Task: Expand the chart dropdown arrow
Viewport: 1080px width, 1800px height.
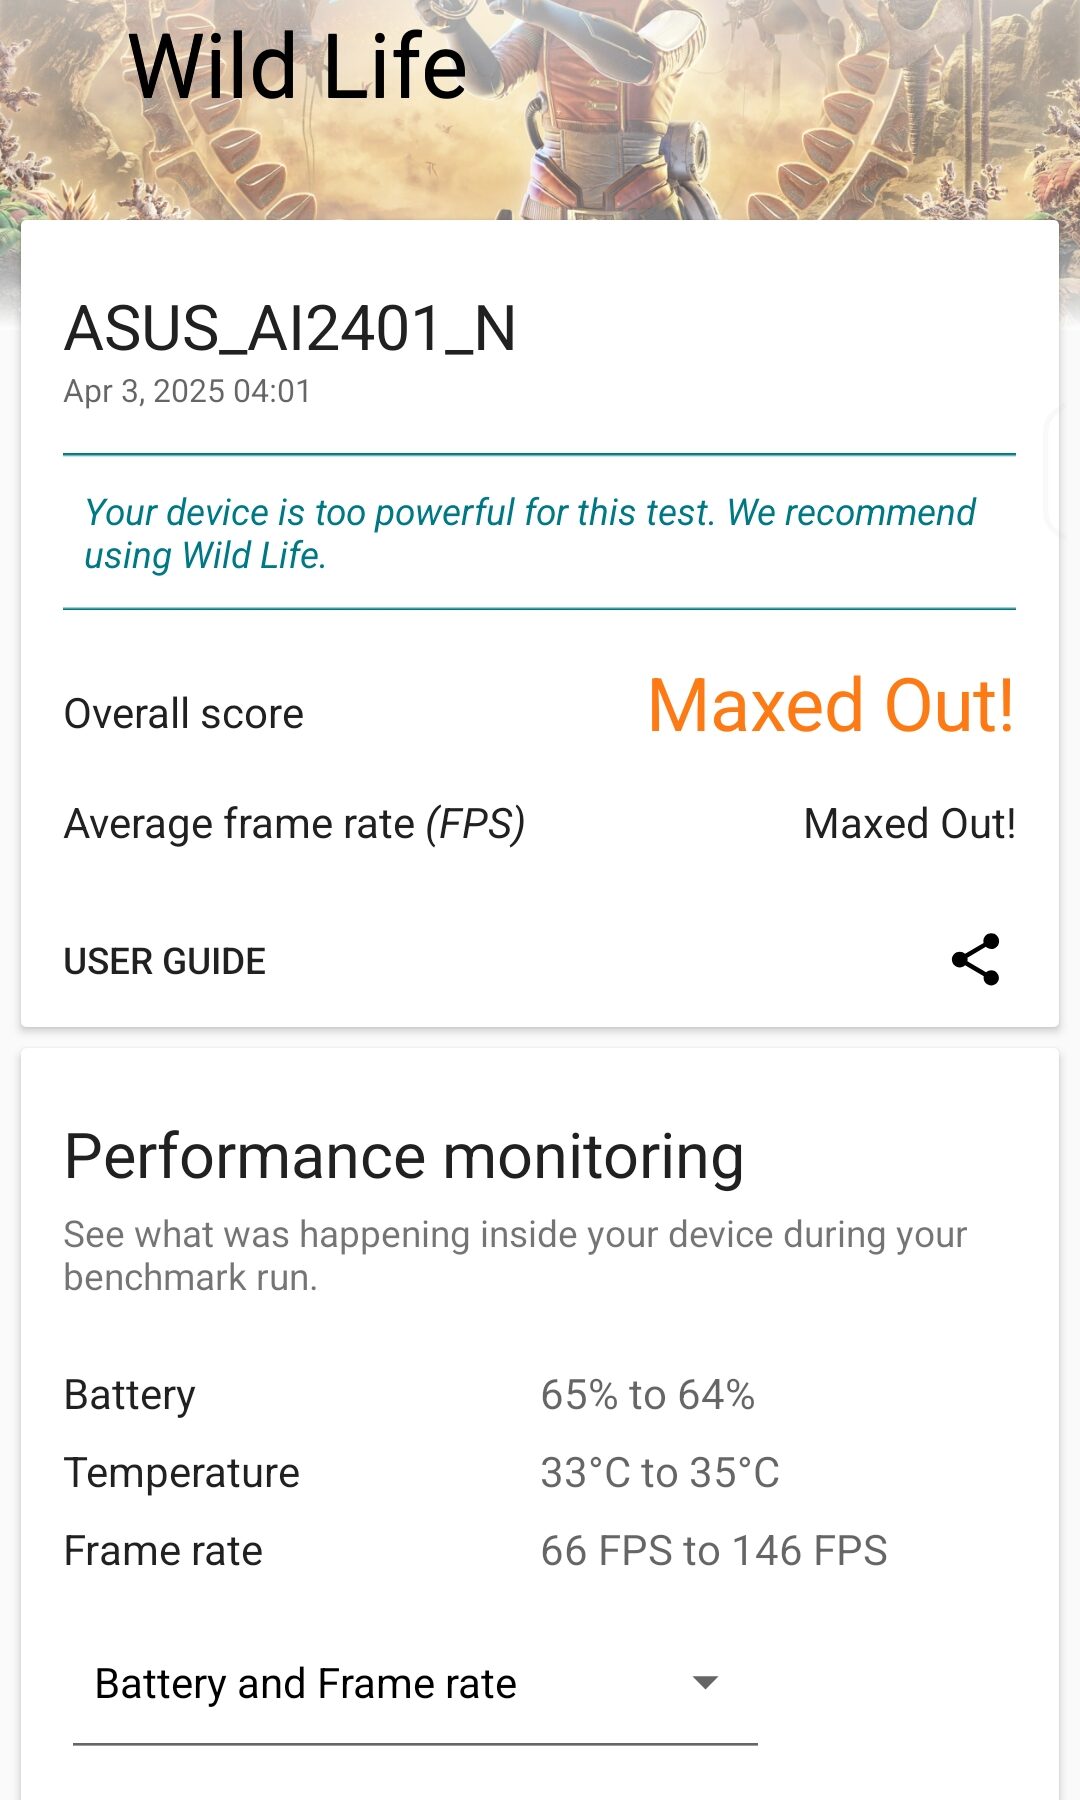Action: point(705,1683)
